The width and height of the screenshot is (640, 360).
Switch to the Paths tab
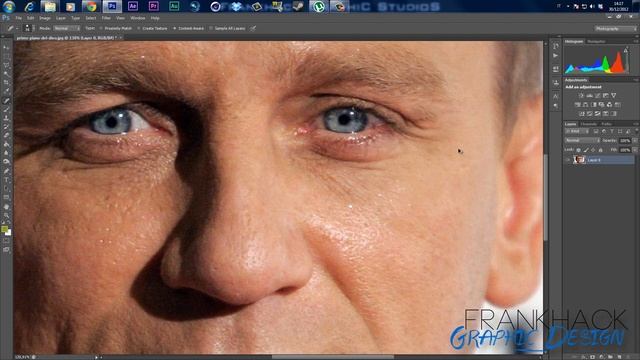click(x=607, y=124)
